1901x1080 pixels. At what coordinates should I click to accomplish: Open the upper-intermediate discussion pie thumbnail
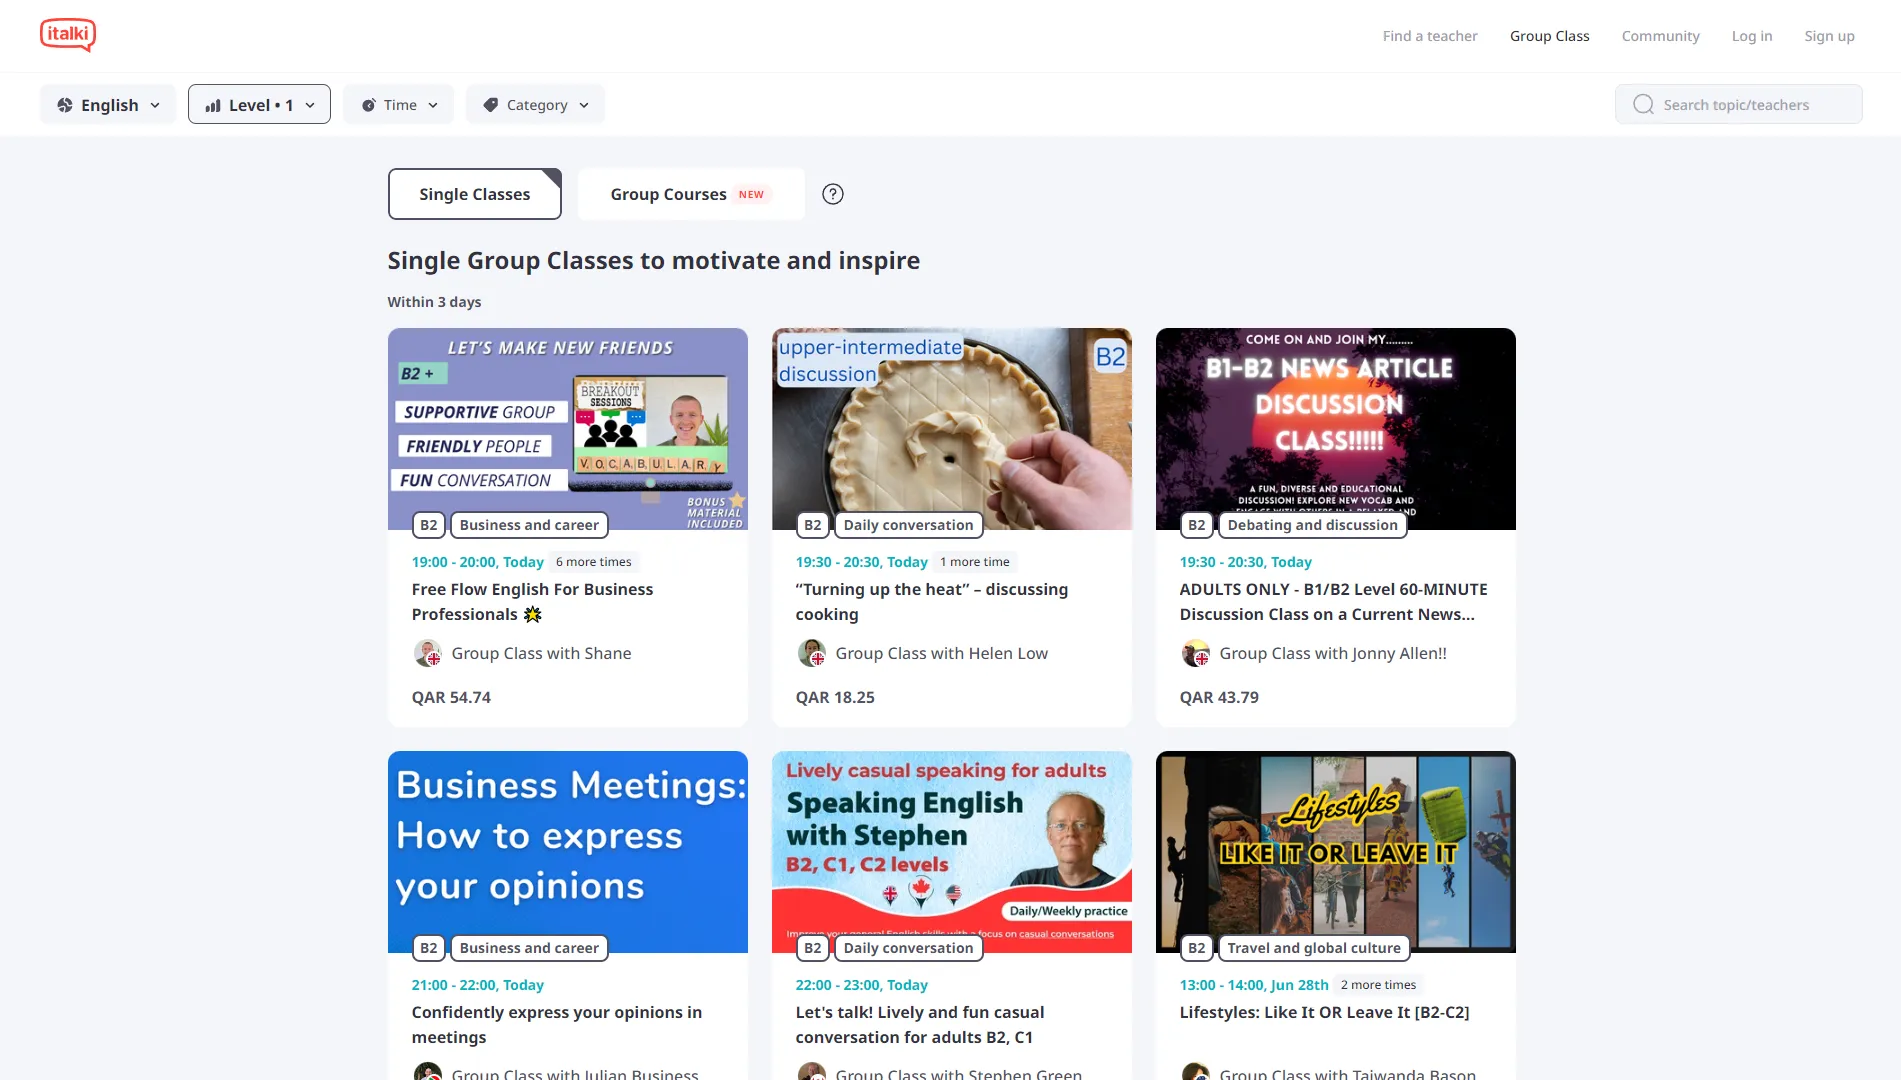[x=952, y=429]
